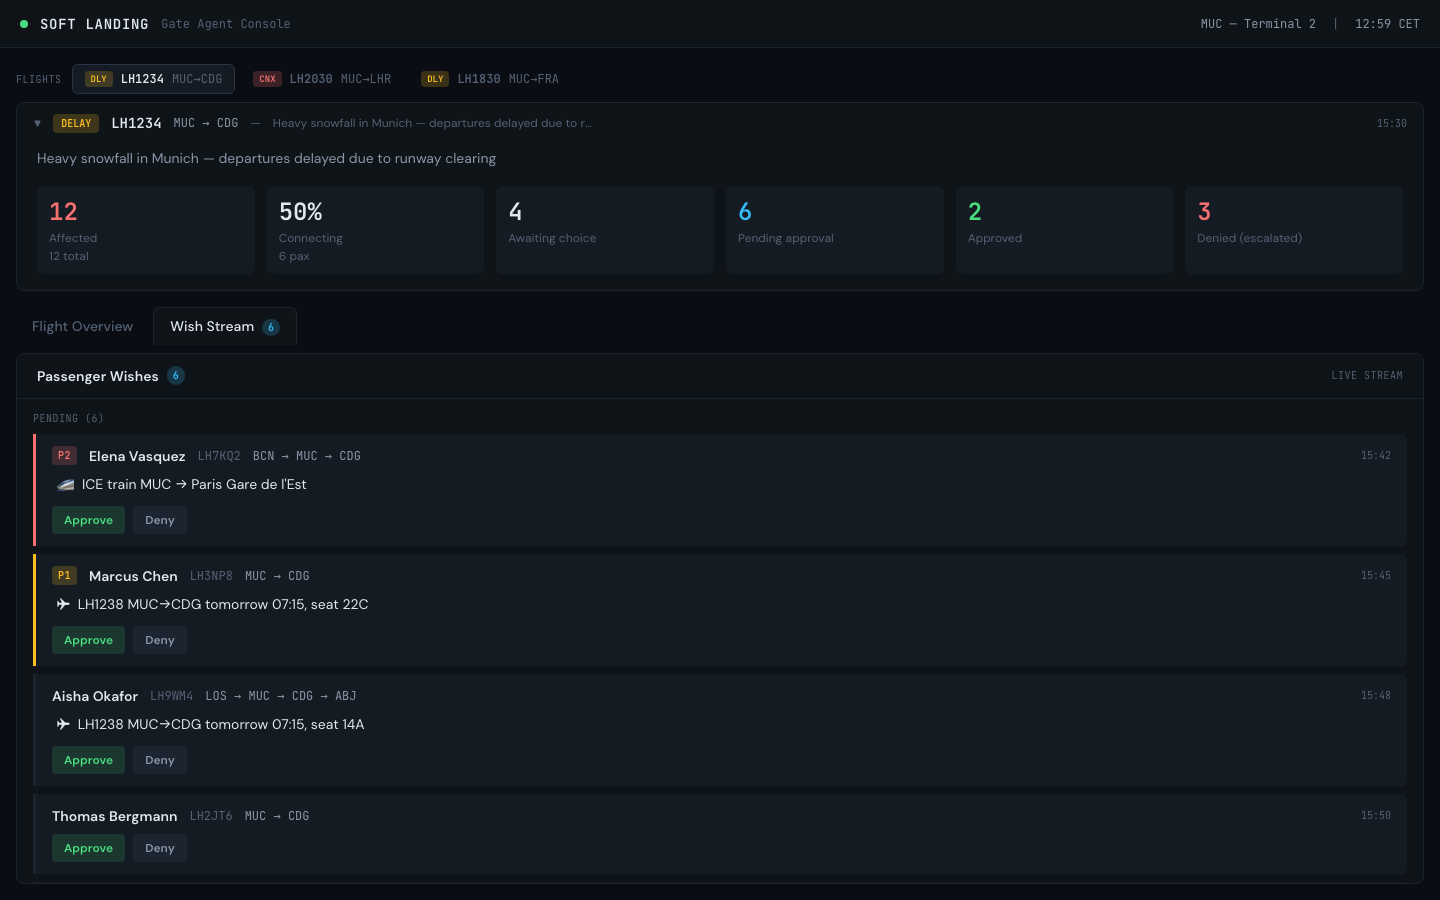
Task: Click the P1 priority badge on Marcus's card
Action: click(x=64, y=575)
